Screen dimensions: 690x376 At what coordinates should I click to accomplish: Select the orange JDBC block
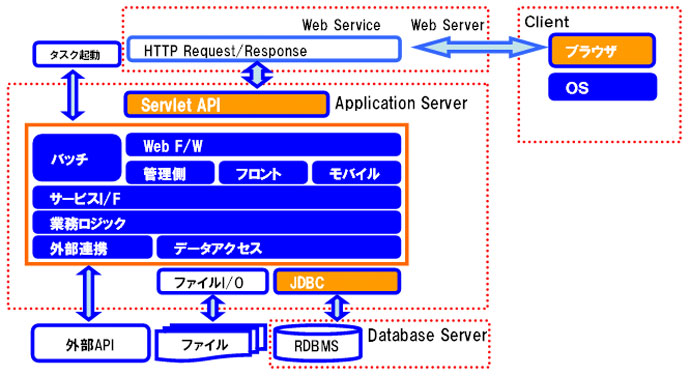[337, 281]
